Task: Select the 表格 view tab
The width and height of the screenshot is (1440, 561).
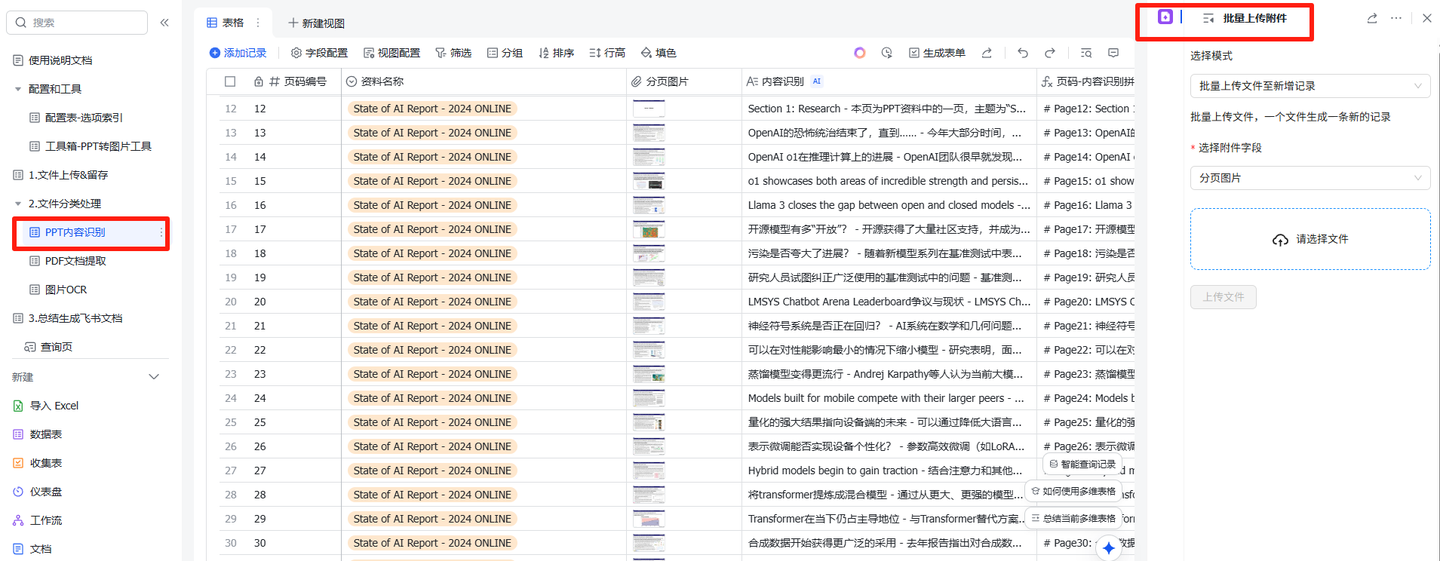Action: point(224,22)
